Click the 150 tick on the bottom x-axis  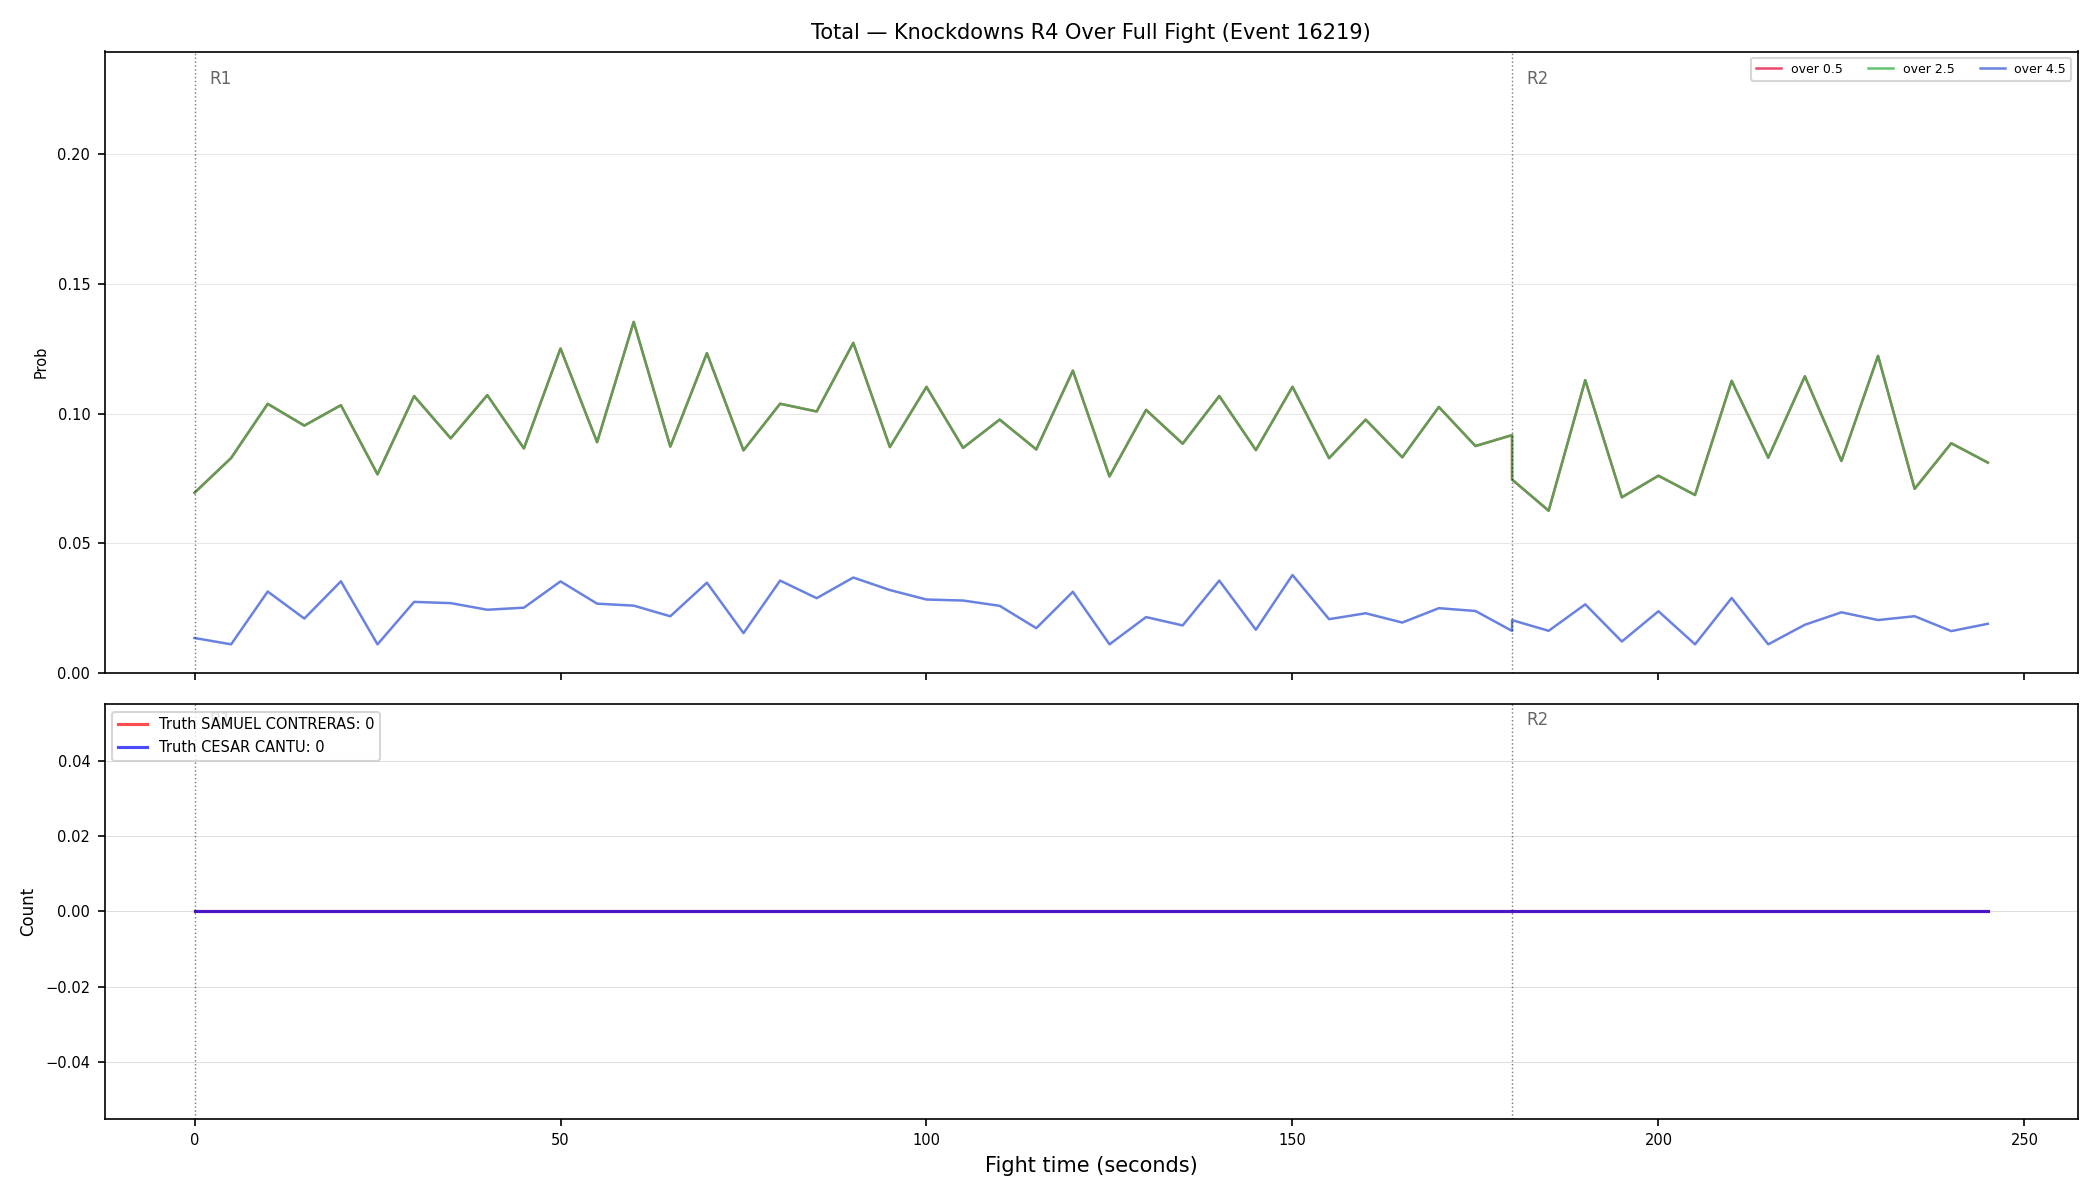point(1292,1139)
